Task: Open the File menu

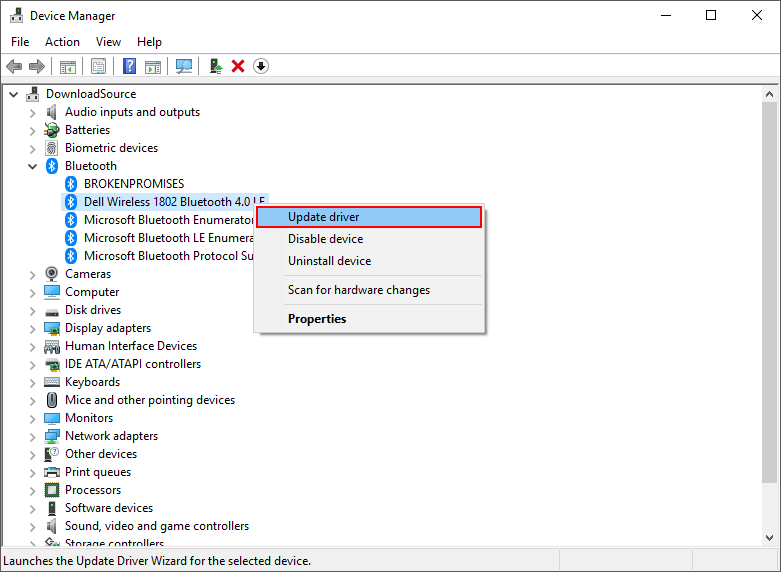Action: (20, 42)
